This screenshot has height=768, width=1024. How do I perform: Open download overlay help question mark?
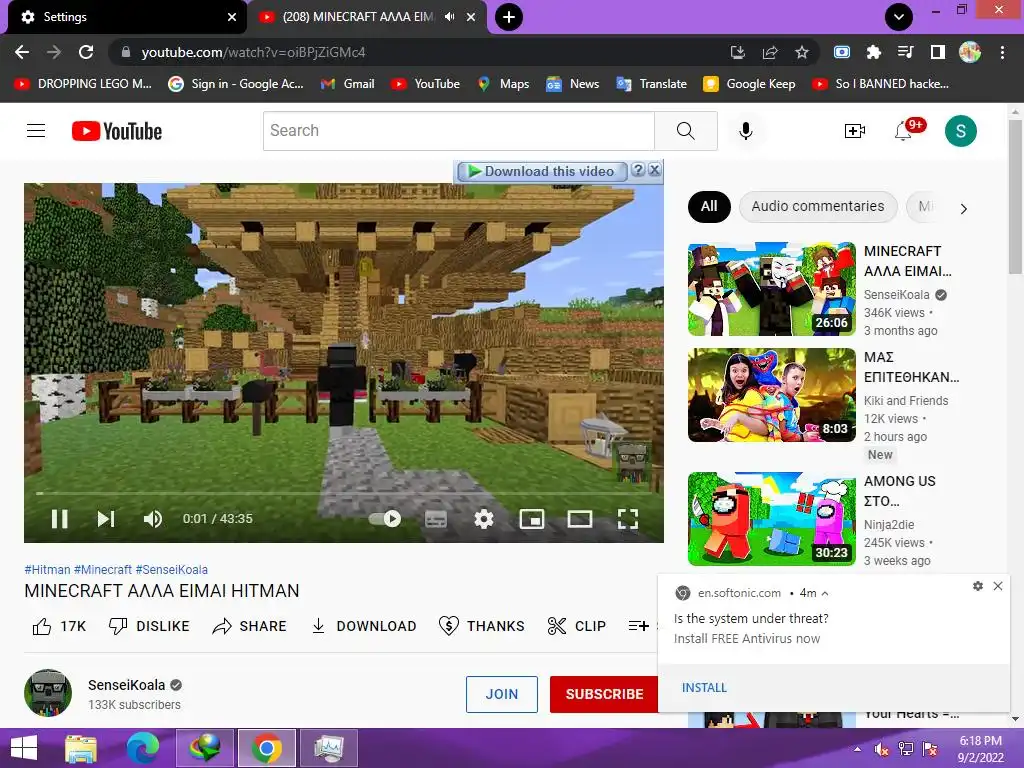(638, 170)
